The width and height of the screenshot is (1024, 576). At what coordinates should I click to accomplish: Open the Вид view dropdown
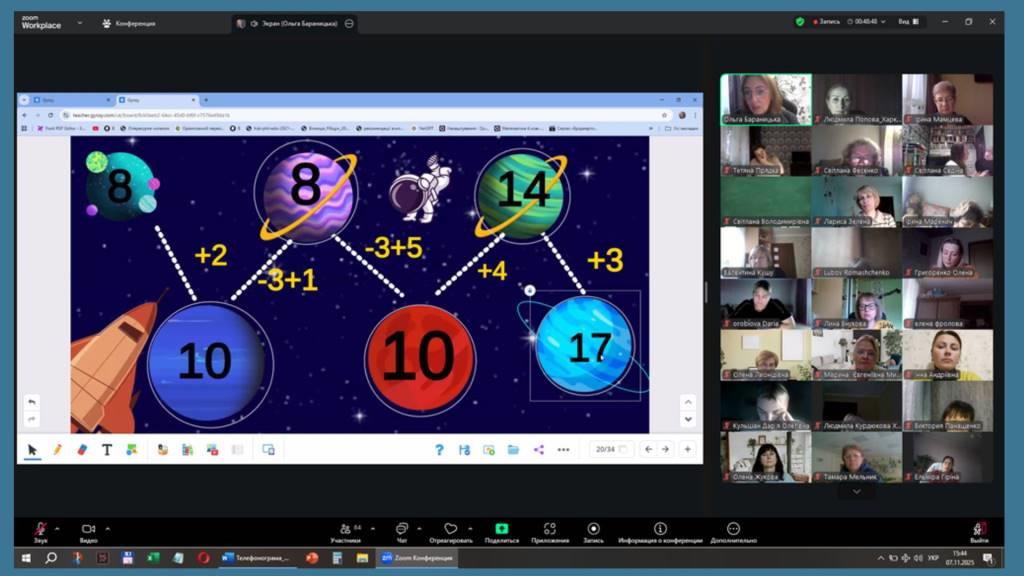pyautogui.click(x=907, y=22)
